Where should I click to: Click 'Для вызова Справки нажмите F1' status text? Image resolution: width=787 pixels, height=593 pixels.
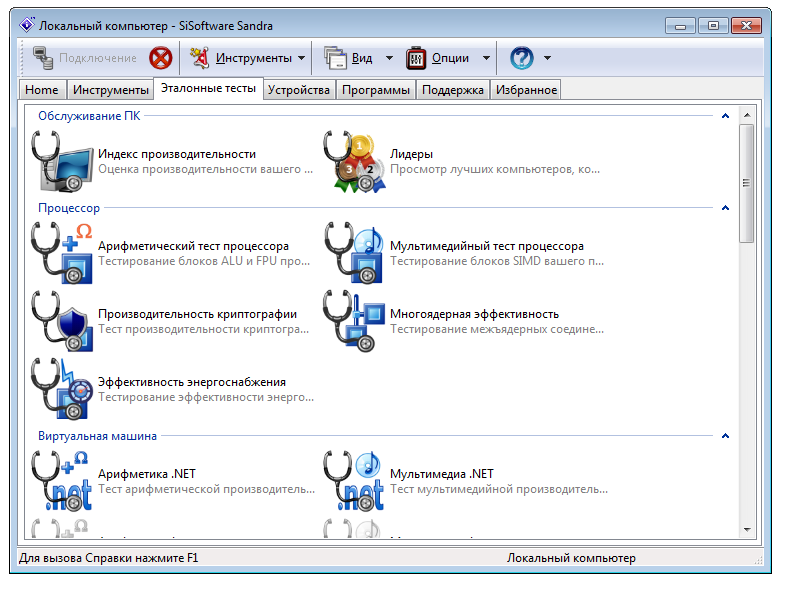[108, 558]
